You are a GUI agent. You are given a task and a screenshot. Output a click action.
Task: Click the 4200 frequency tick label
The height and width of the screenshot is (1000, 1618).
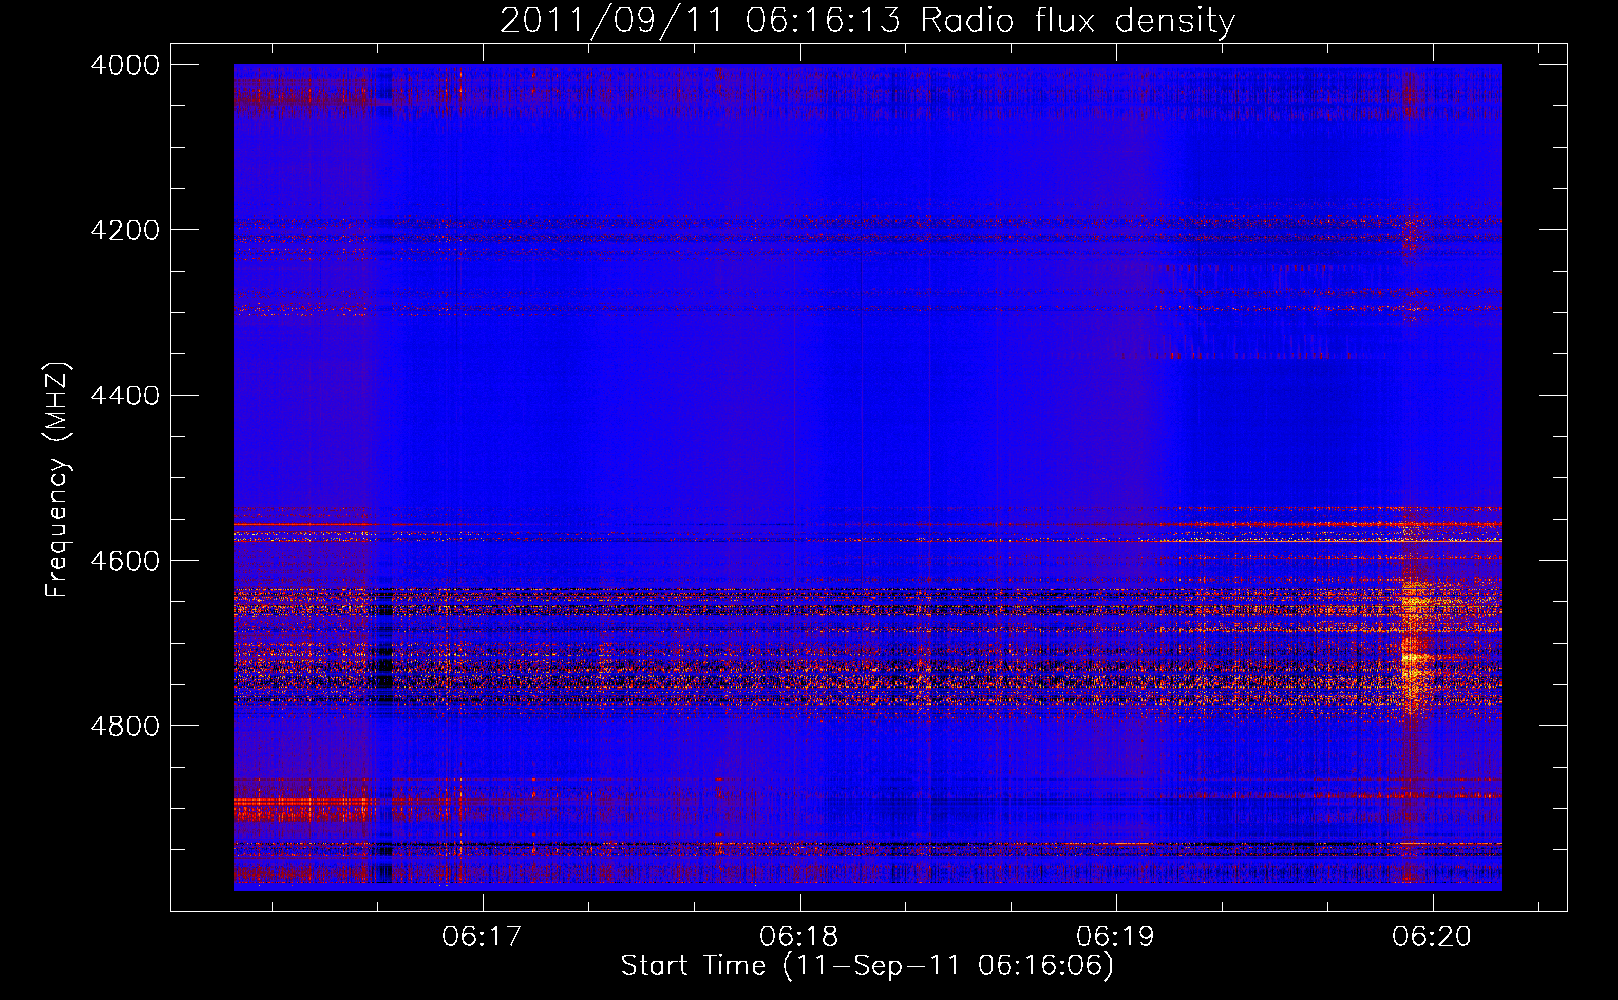(125, 230)
